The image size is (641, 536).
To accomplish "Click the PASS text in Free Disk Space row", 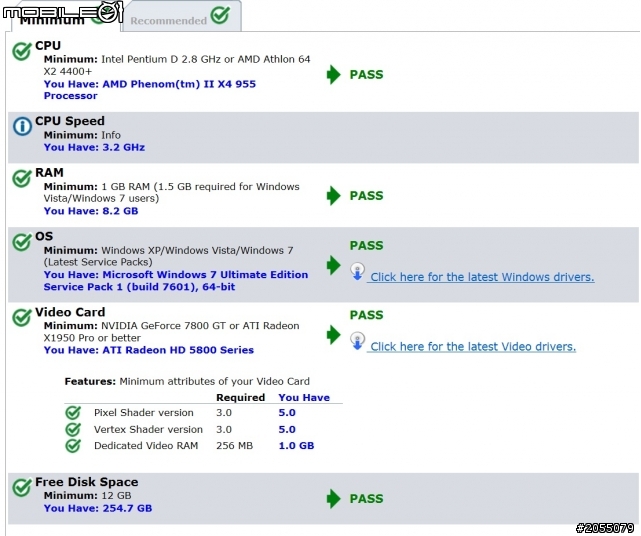I will (x=366, y=499).
